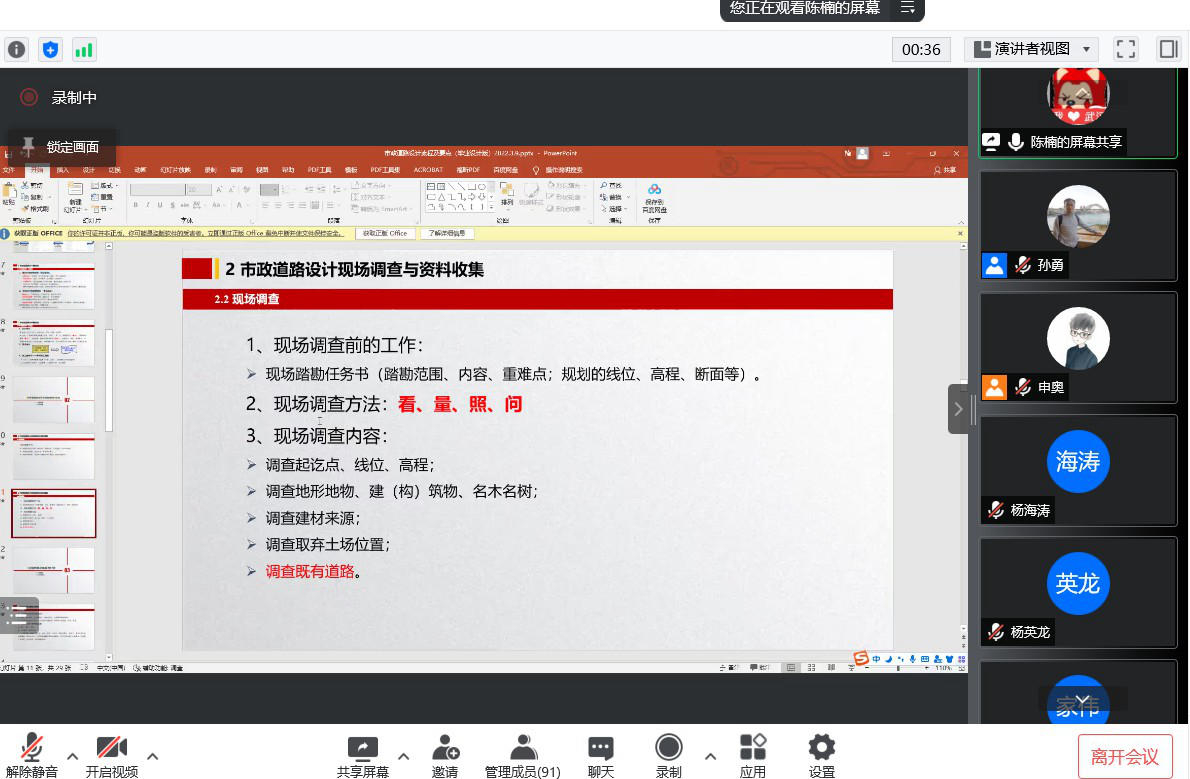Expand audio options arrow beside unmute

point(72,756)
